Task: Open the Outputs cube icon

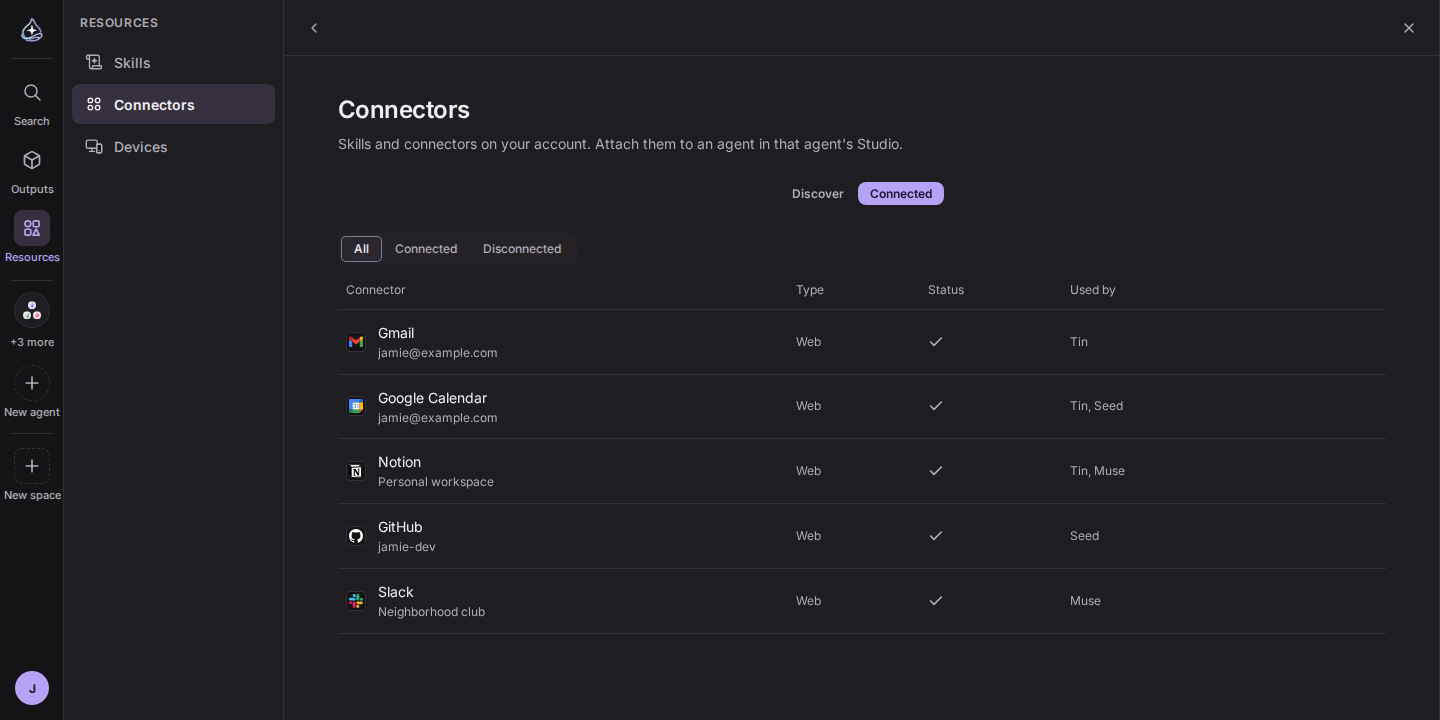Action: tap(32, 160)
